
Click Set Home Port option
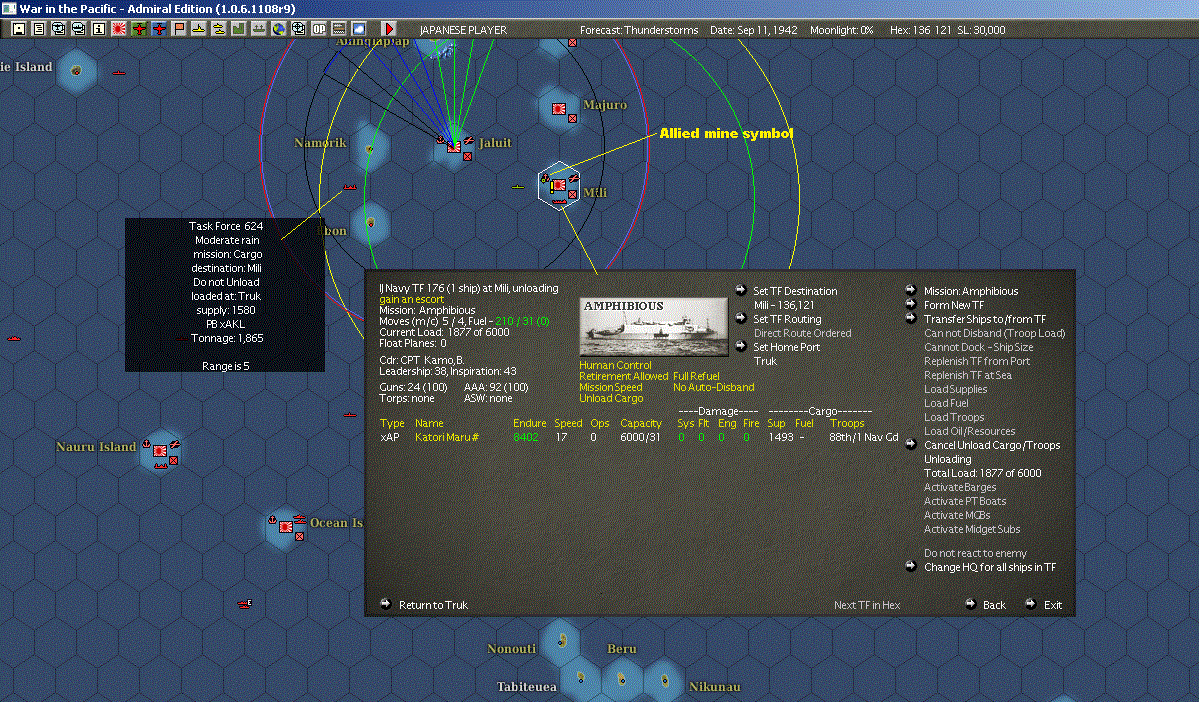(786, 346)
